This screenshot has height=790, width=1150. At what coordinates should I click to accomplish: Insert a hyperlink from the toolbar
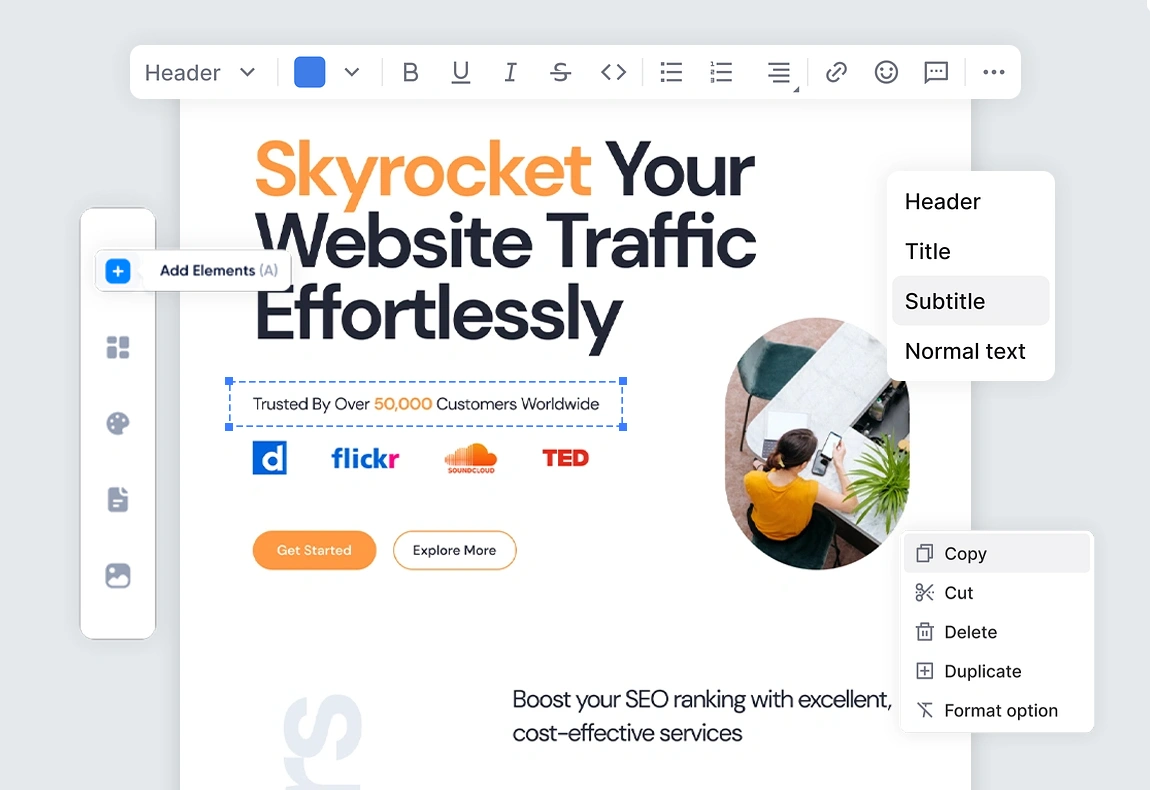point(836,71)
